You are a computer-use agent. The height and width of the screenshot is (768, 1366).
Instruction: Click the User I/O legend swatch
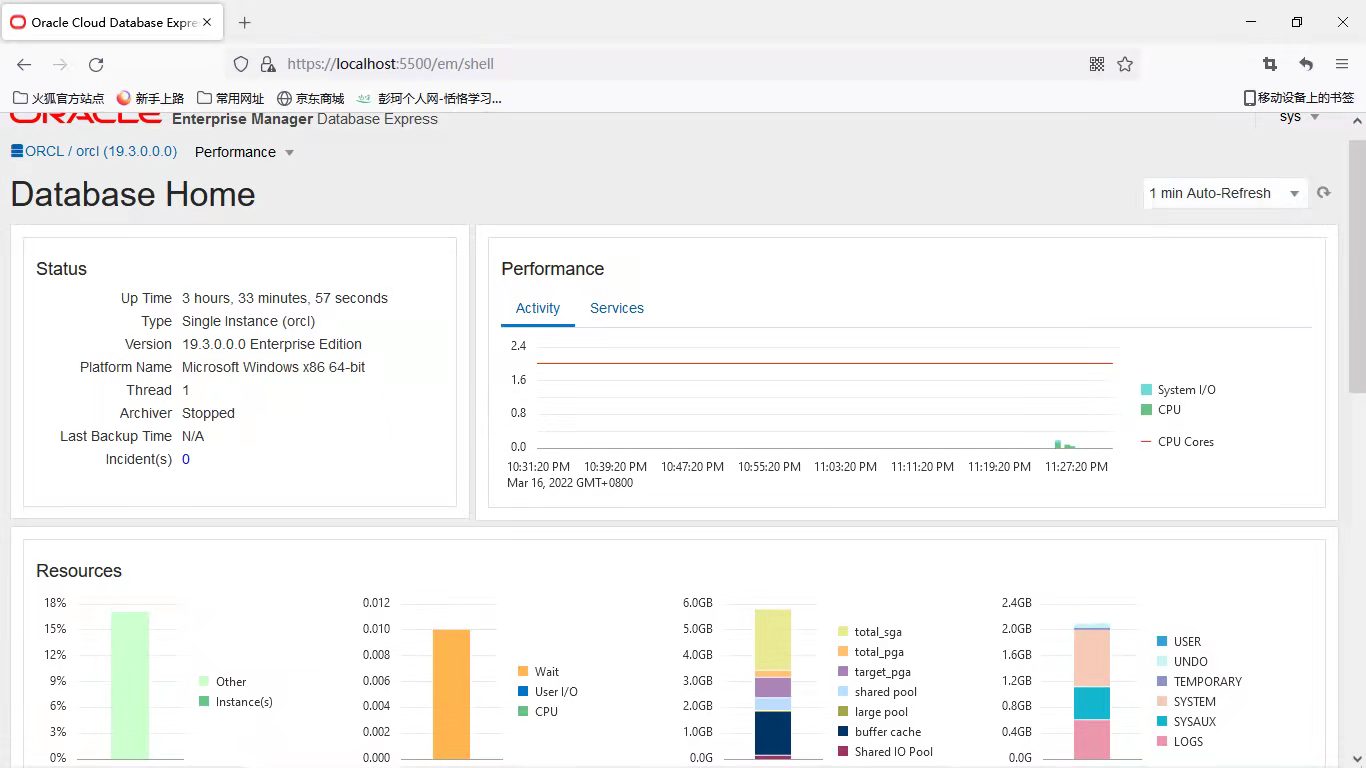click(x=523, y=692)
